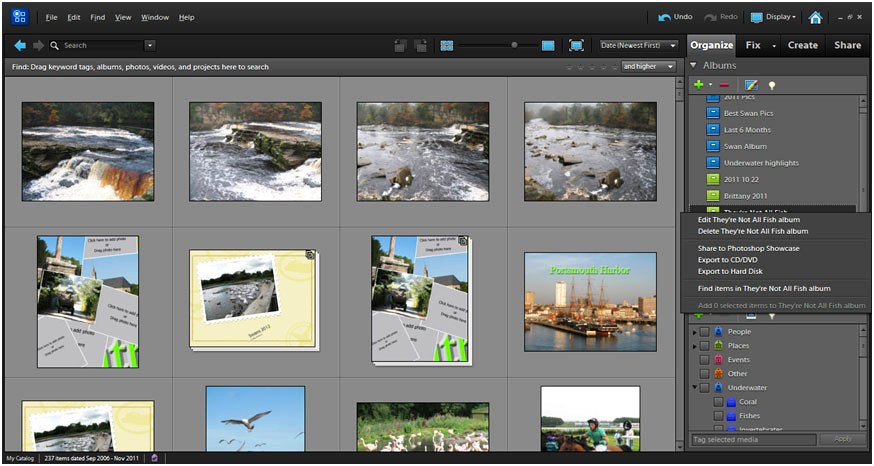Click the Redo arrow icon
The height and width of the screenshot is (466, 874).
pyautogui.click(x=710, y=17)
